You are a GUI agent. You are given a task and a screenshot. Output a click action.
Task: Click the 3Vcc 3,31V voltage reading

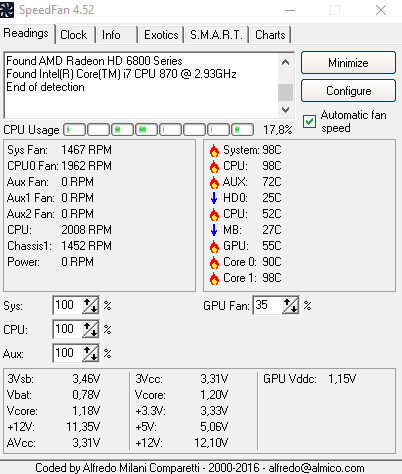[181, 379]
